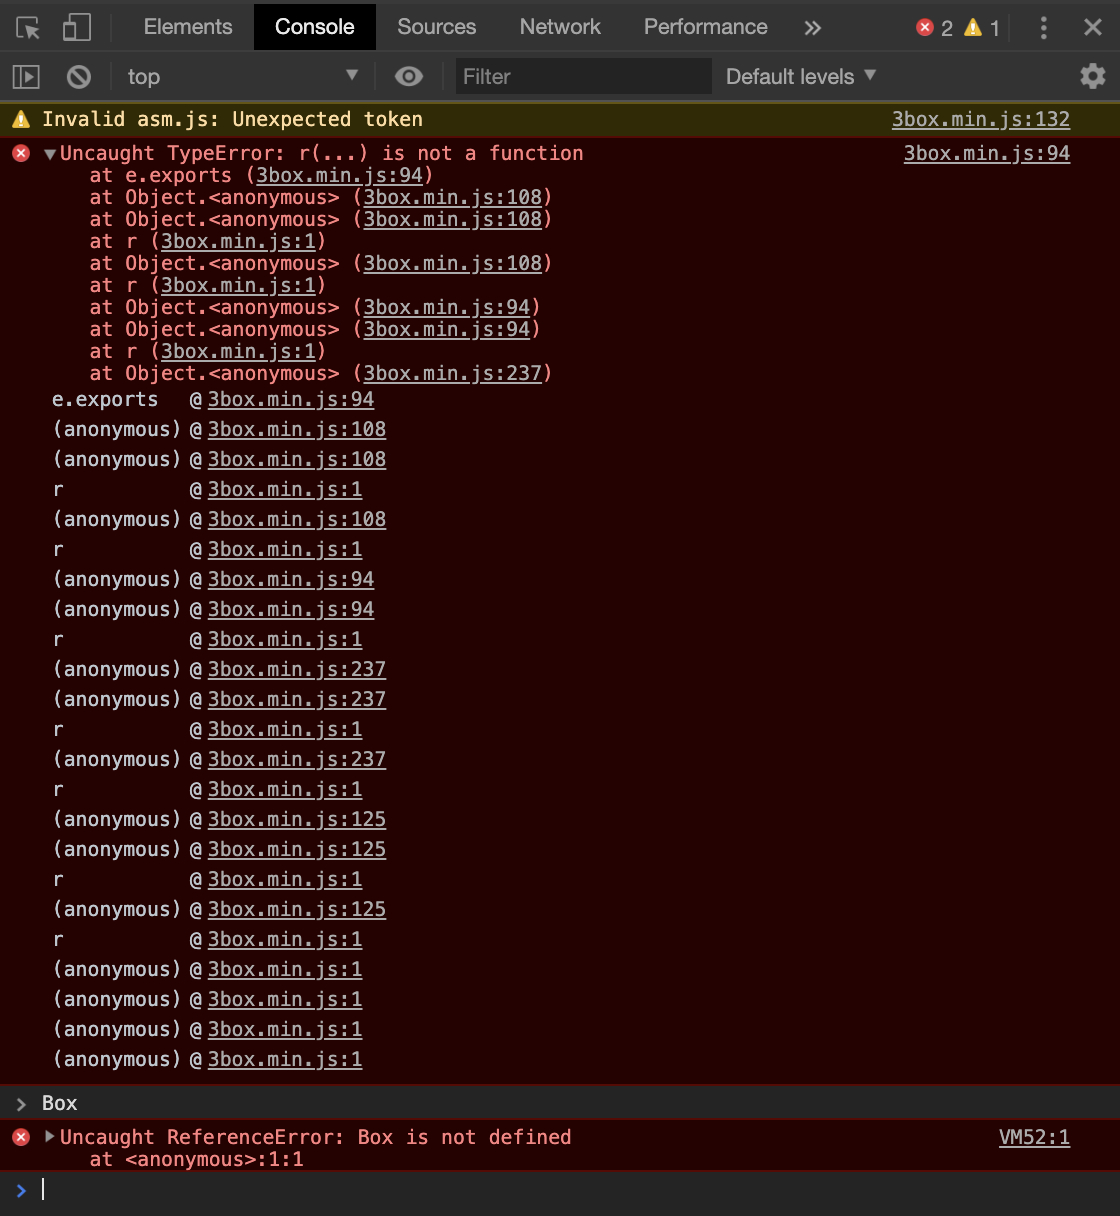The width and height of the screenshot is (1120, 1216).
Task: Open right-aligned 3box.min.js:94 source link
Action: [987, 153]
